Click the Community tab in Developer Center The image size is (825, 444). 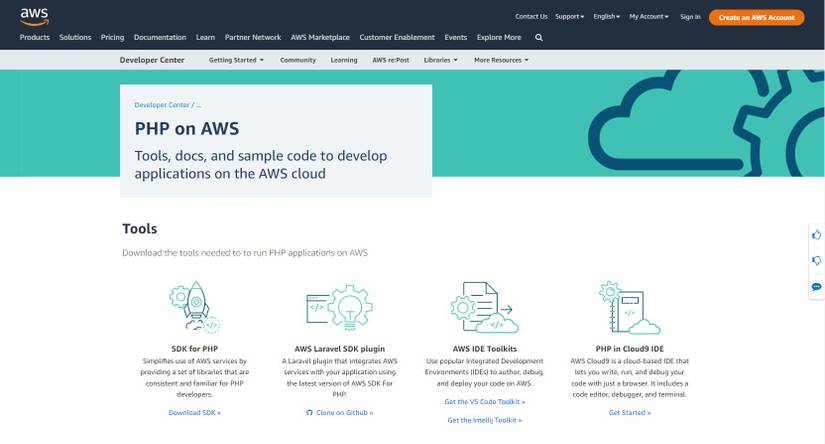click(298, 60)
